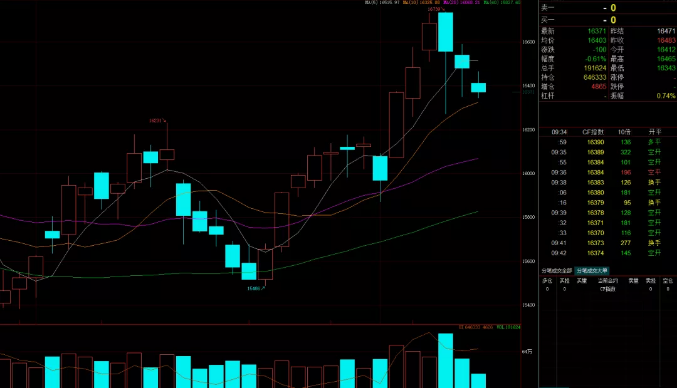Image resolution: width=678 pixels, height=388 pixels.
Task: Select the 09:42 trade row with 16374
Action: 608,253
